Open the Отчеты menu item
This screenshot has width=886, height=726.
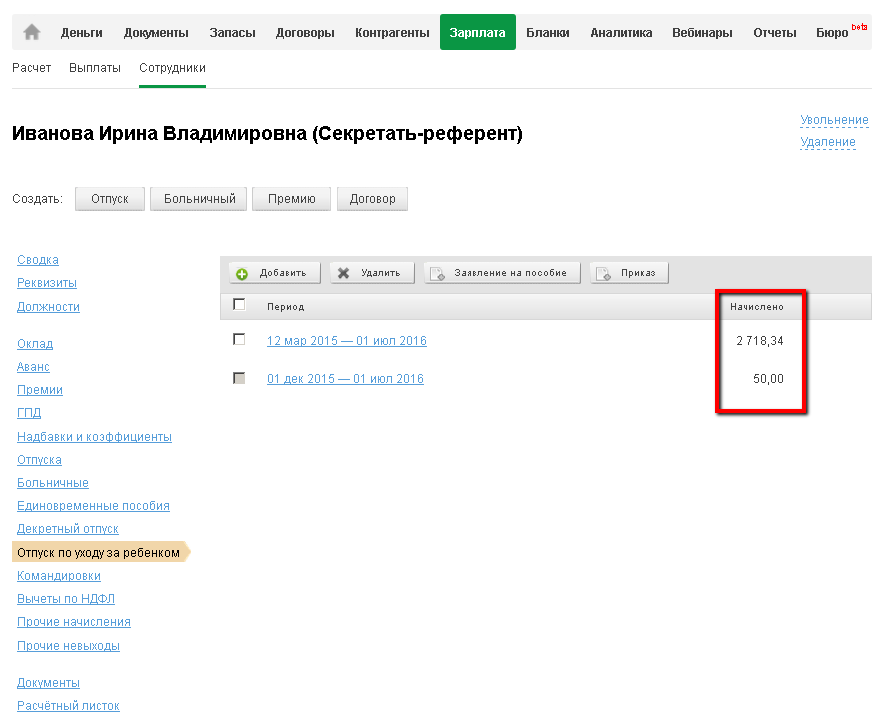(775, 33)
